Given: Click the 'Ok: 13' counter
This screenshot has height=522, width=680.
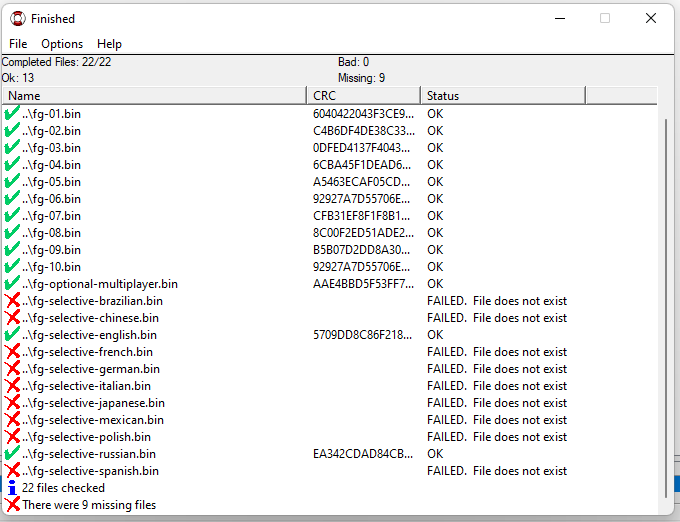Looking at the screenshot, I should tap(18, 78).
